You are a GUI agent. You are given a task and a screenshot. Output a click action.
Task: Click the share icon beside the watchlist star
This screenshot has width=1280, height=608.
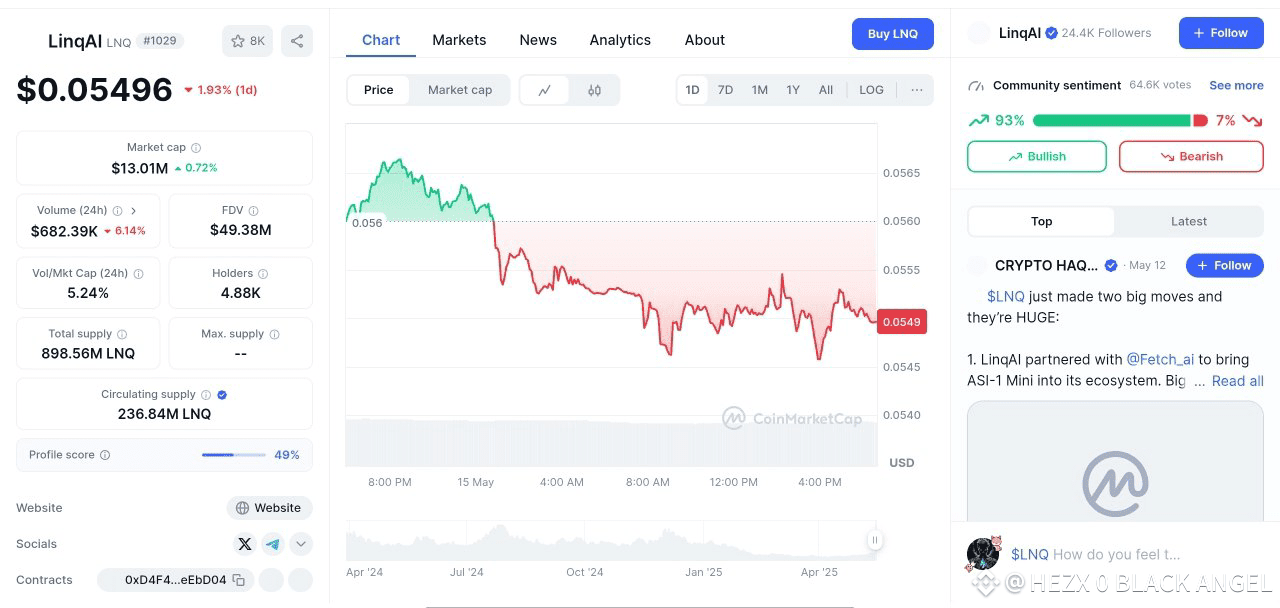[x=297, y=41]
